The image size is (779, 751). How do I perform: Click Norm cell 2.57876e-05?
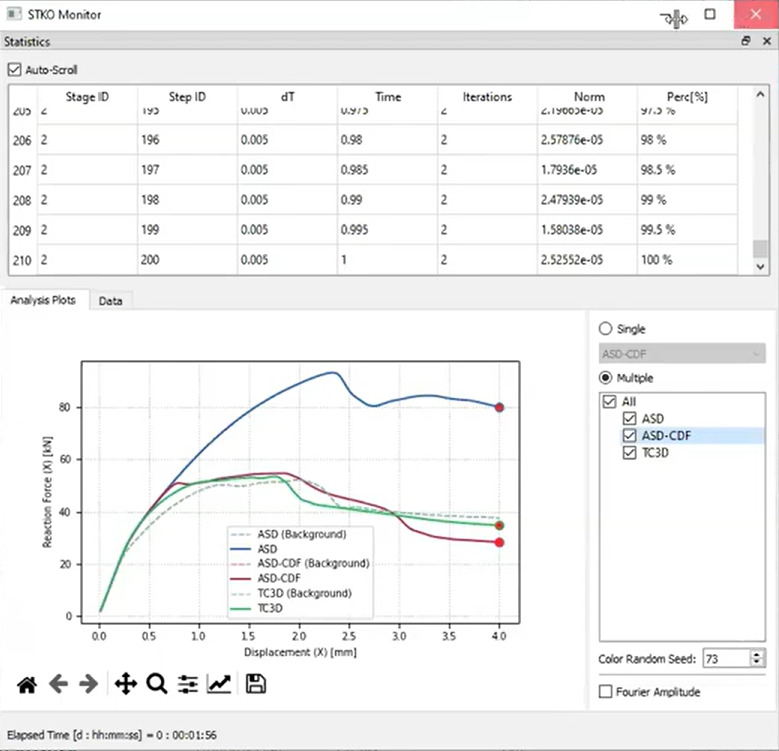pos(587,140)
